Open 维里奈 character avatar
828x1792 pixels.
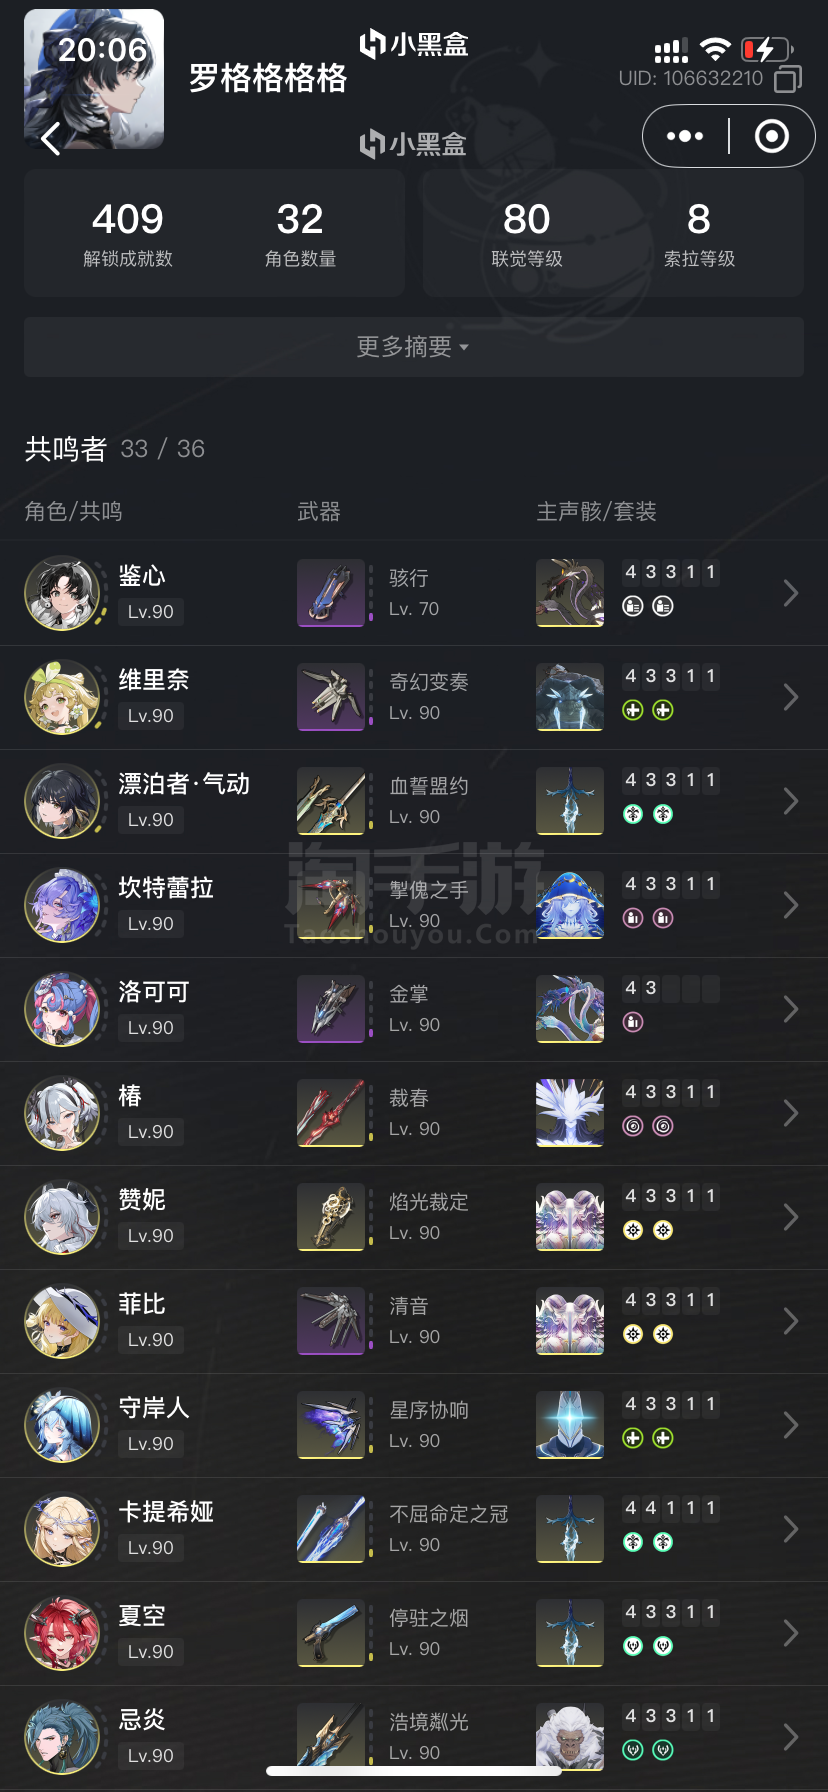[63, 697]
